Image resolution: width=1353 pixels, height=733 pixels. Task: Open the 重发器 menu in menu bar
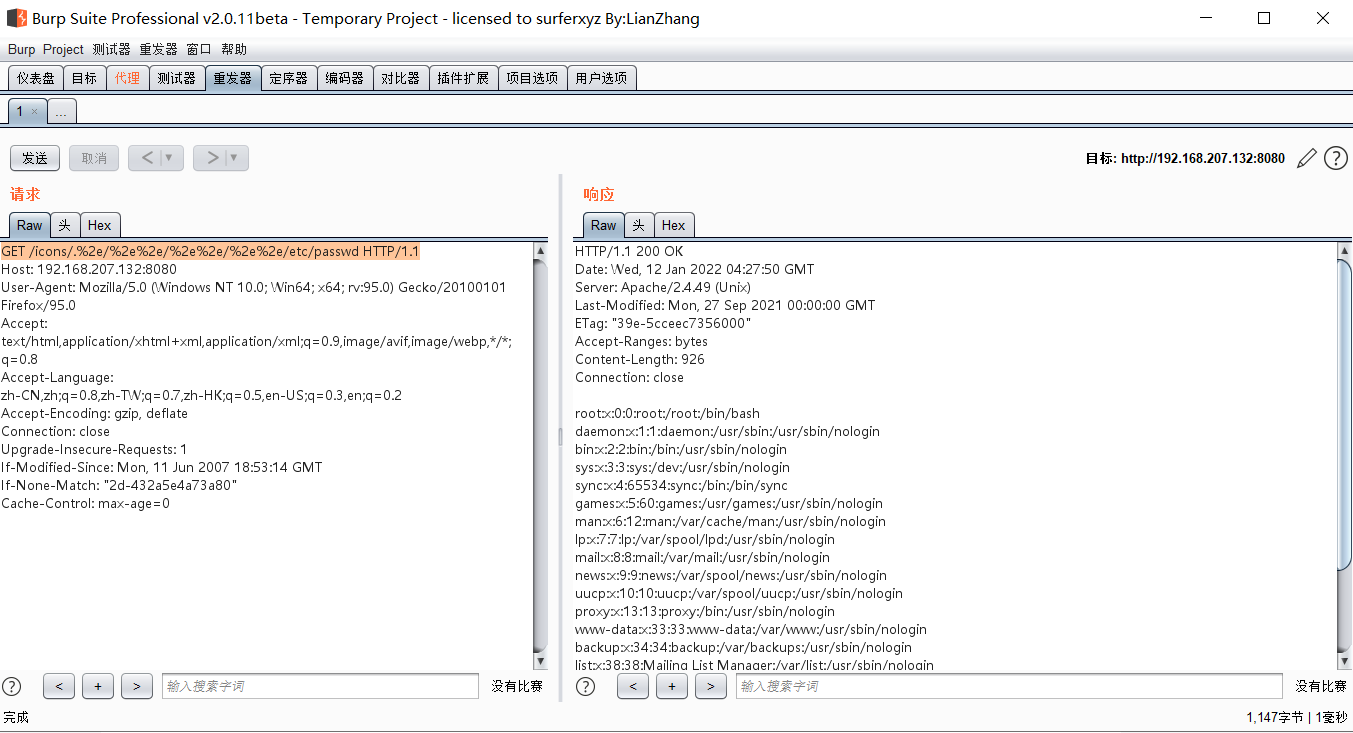point(158,49)
